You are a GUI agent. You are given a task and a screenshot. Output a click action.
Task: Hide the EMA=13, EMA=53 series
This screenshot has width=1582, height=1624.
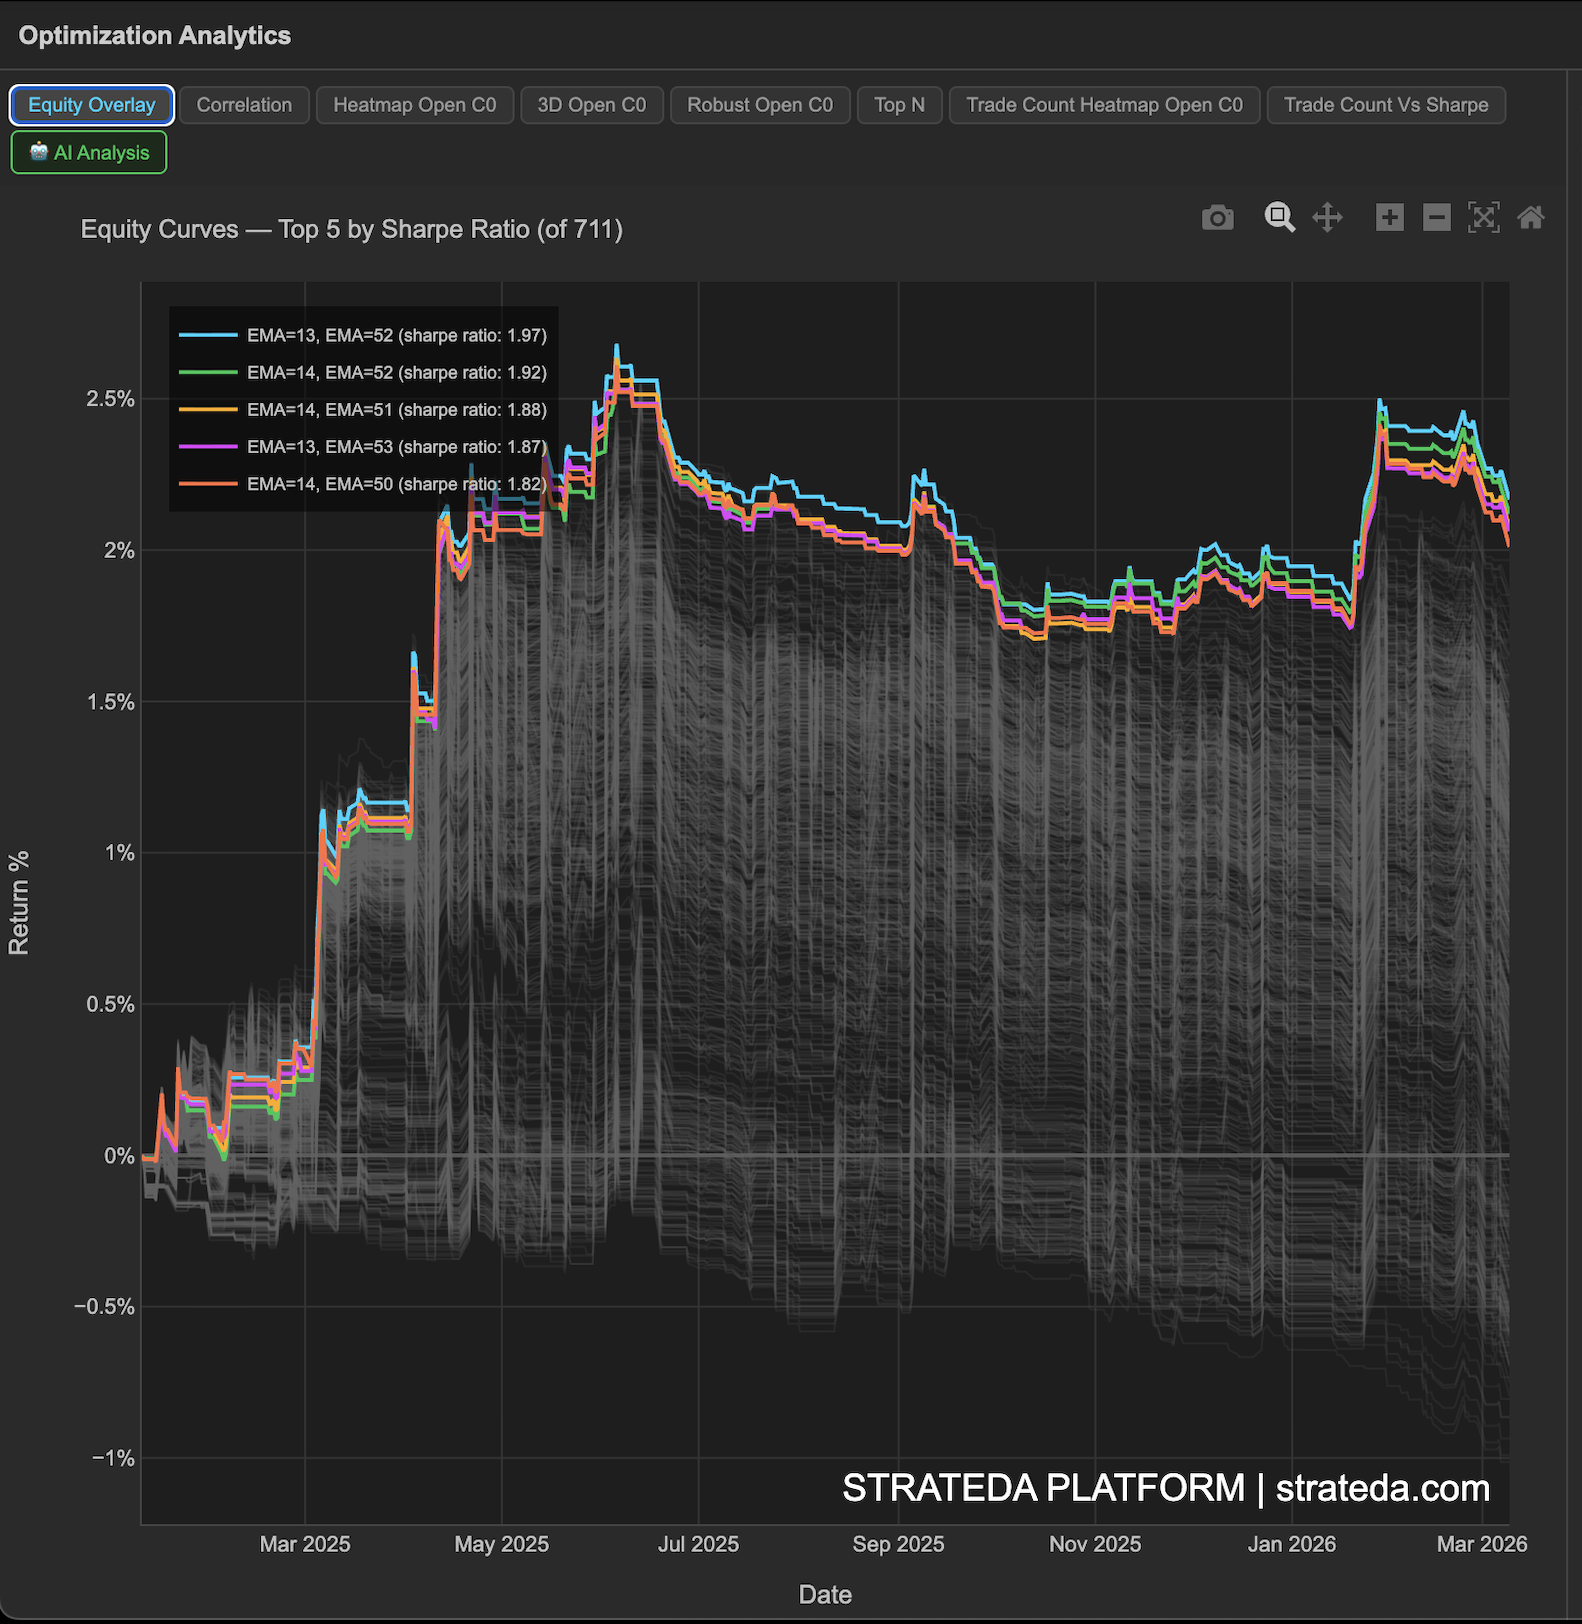[396, 447]
